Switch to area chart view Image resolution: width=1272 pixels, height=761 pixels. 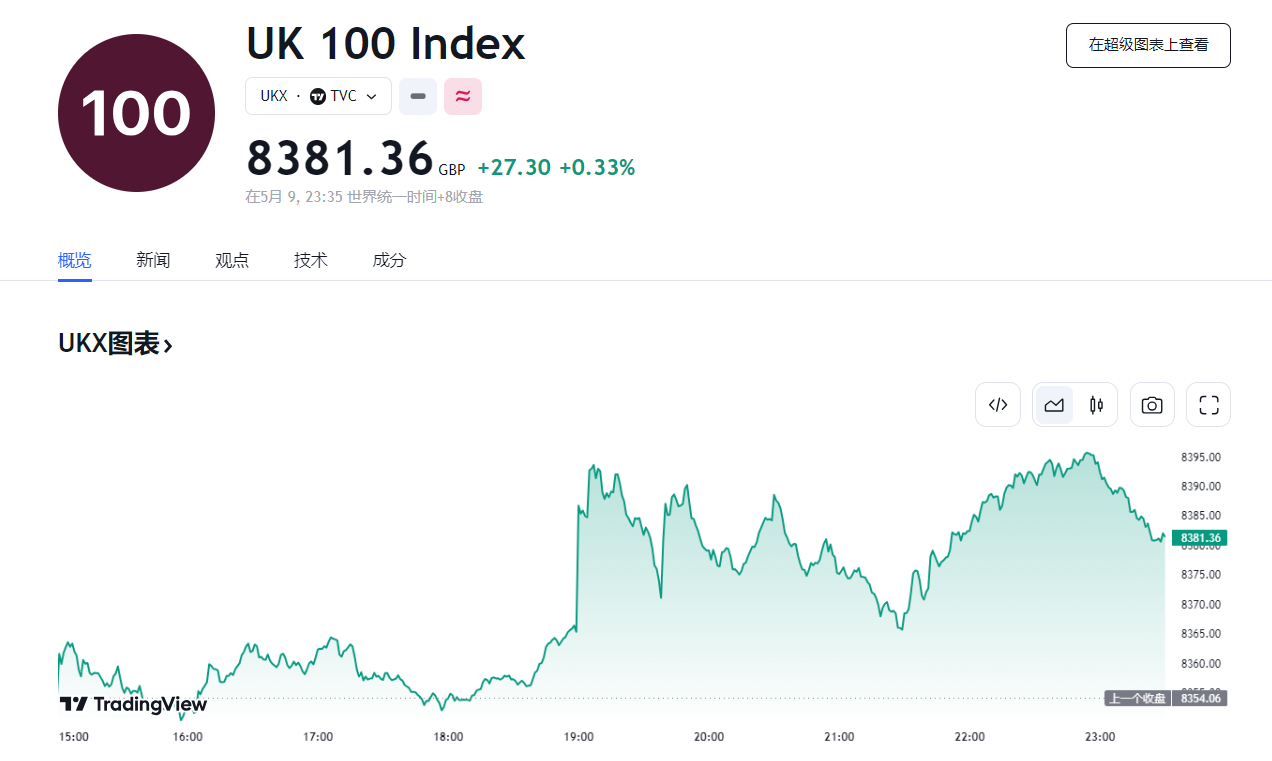click(1054, 405)
